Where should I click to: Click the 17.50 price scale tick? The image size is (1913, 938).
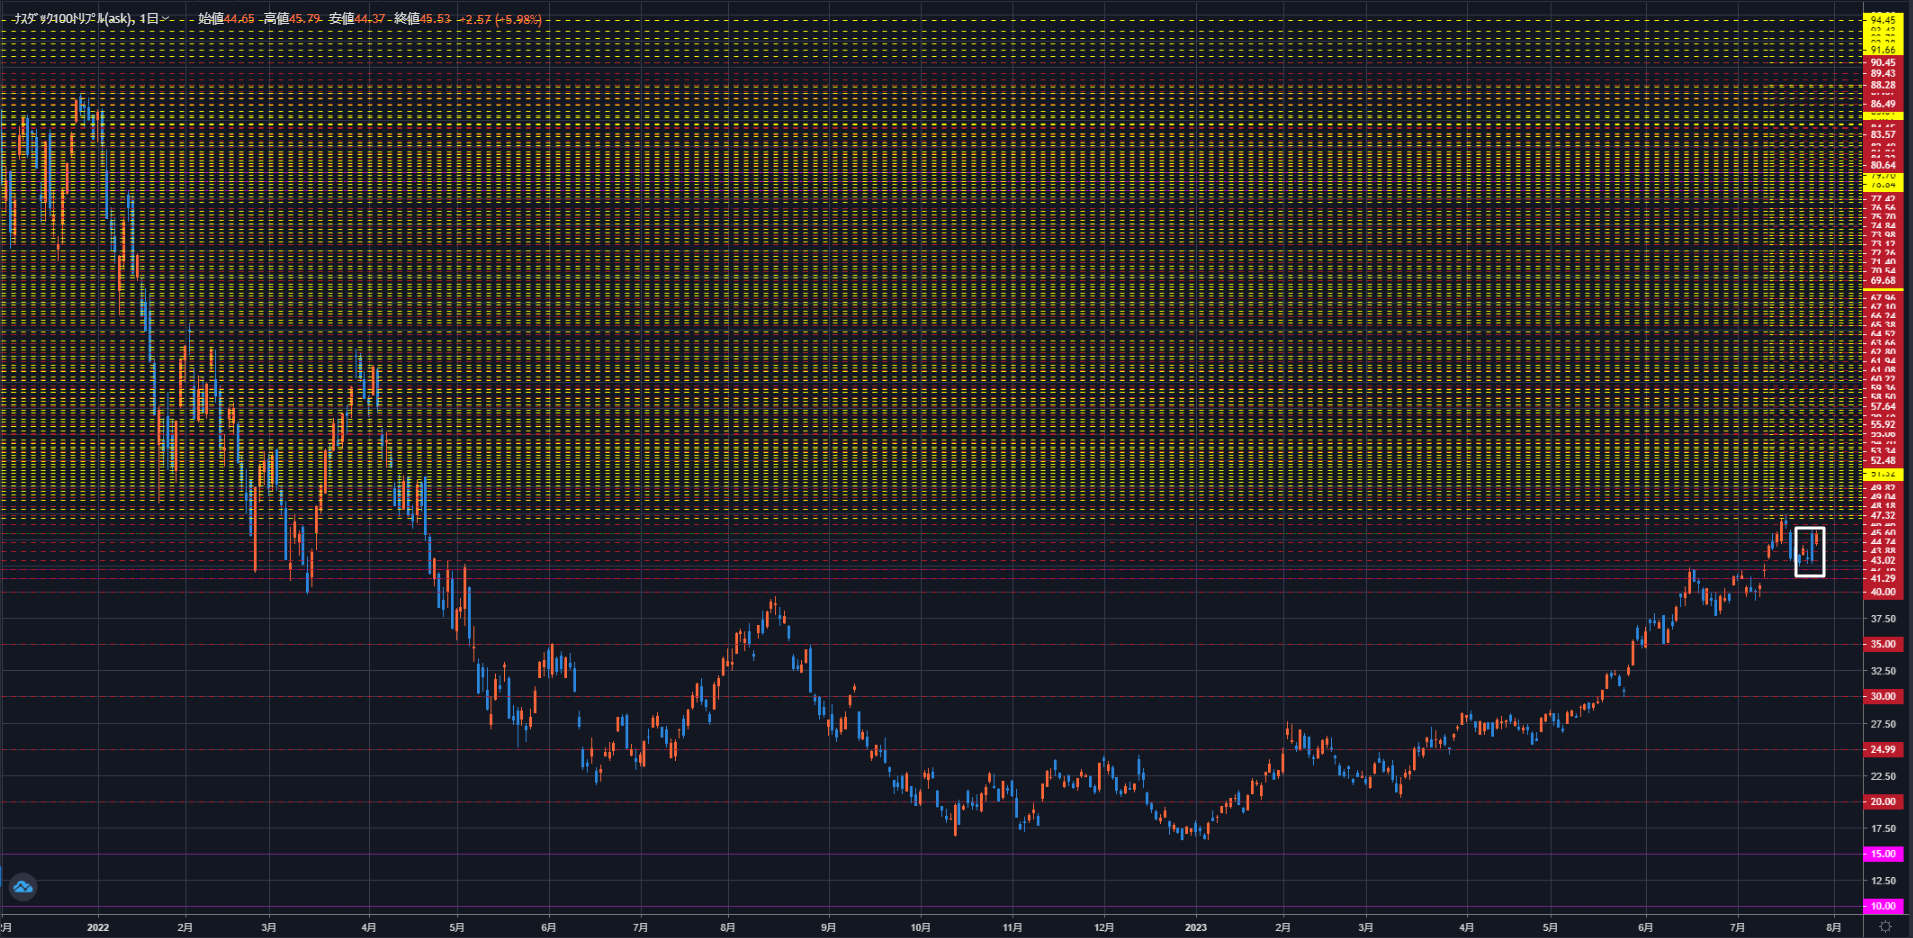coord(1883,829)
